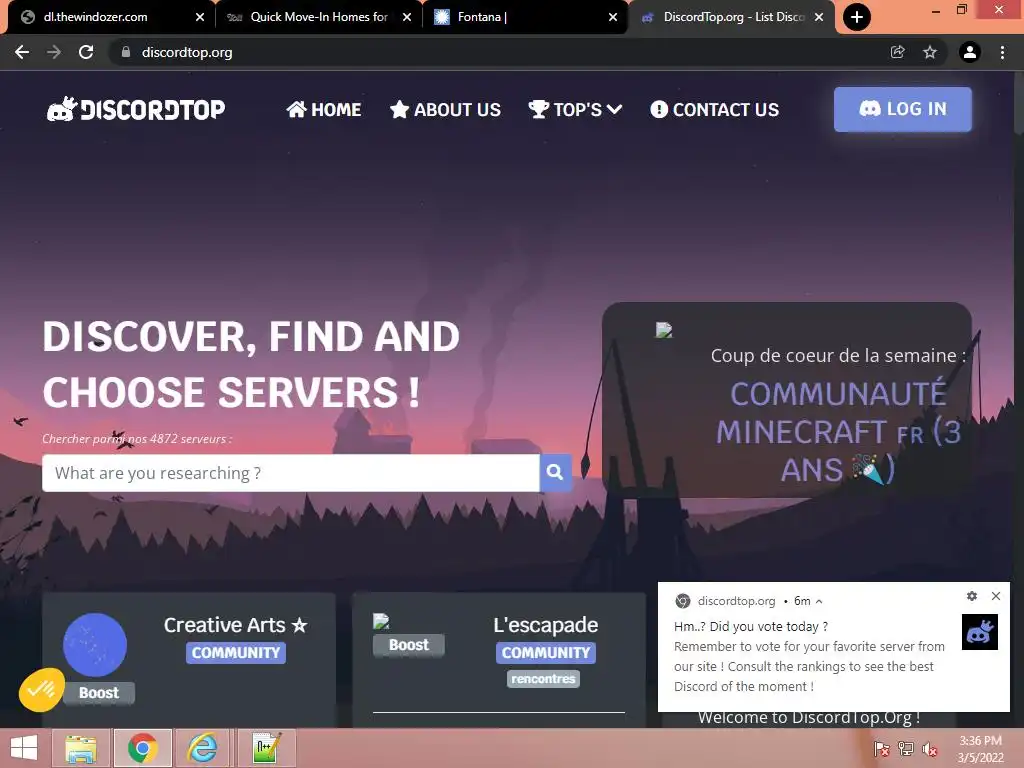Open the CONTACT US page
1024x768 pixels.
point(714,109)
